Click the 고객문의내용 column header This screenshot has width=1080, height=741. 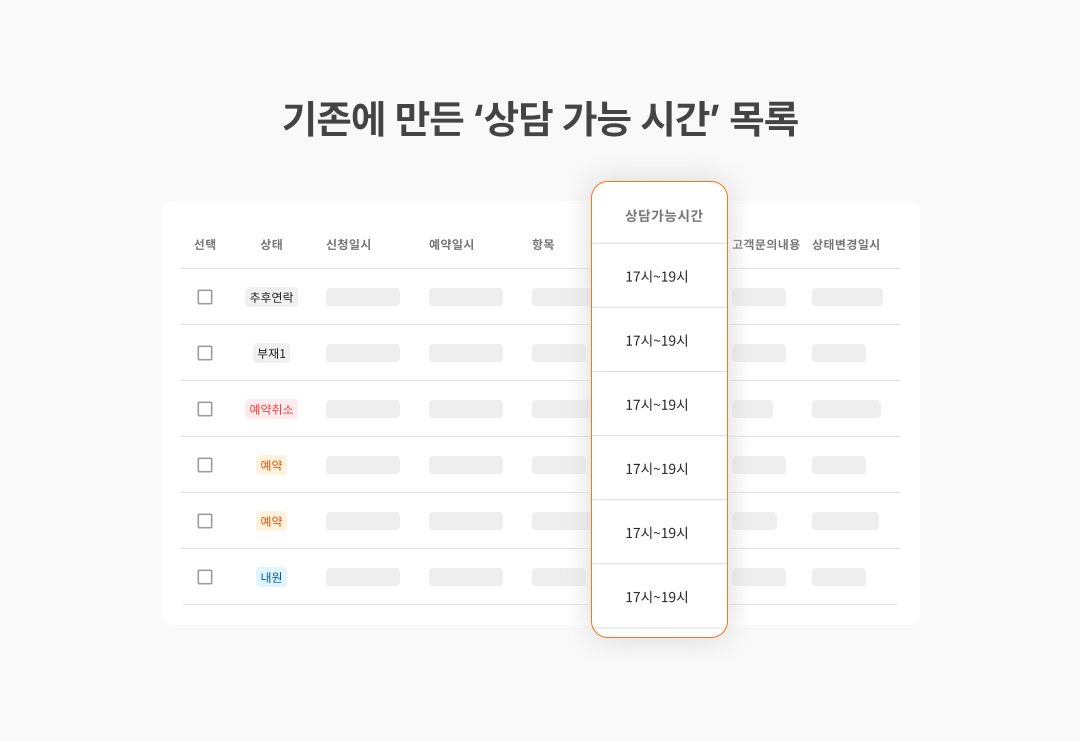click(765, 244)
